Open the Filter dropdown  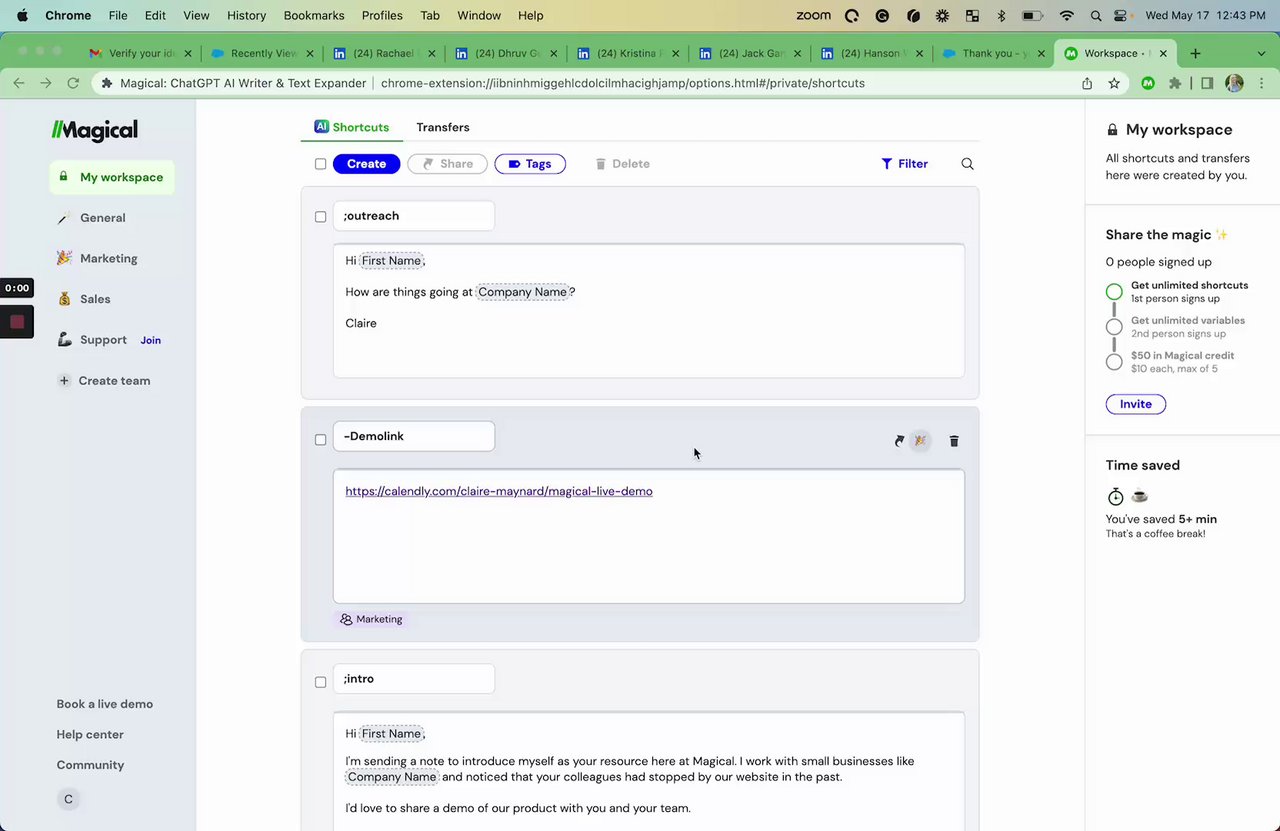tap(904, 164)
